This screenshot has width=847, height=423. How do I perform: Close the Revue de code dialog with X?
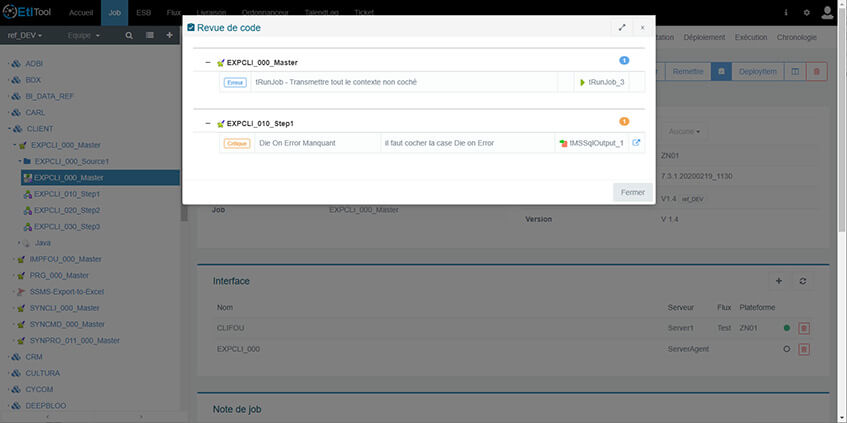[642, 28]
